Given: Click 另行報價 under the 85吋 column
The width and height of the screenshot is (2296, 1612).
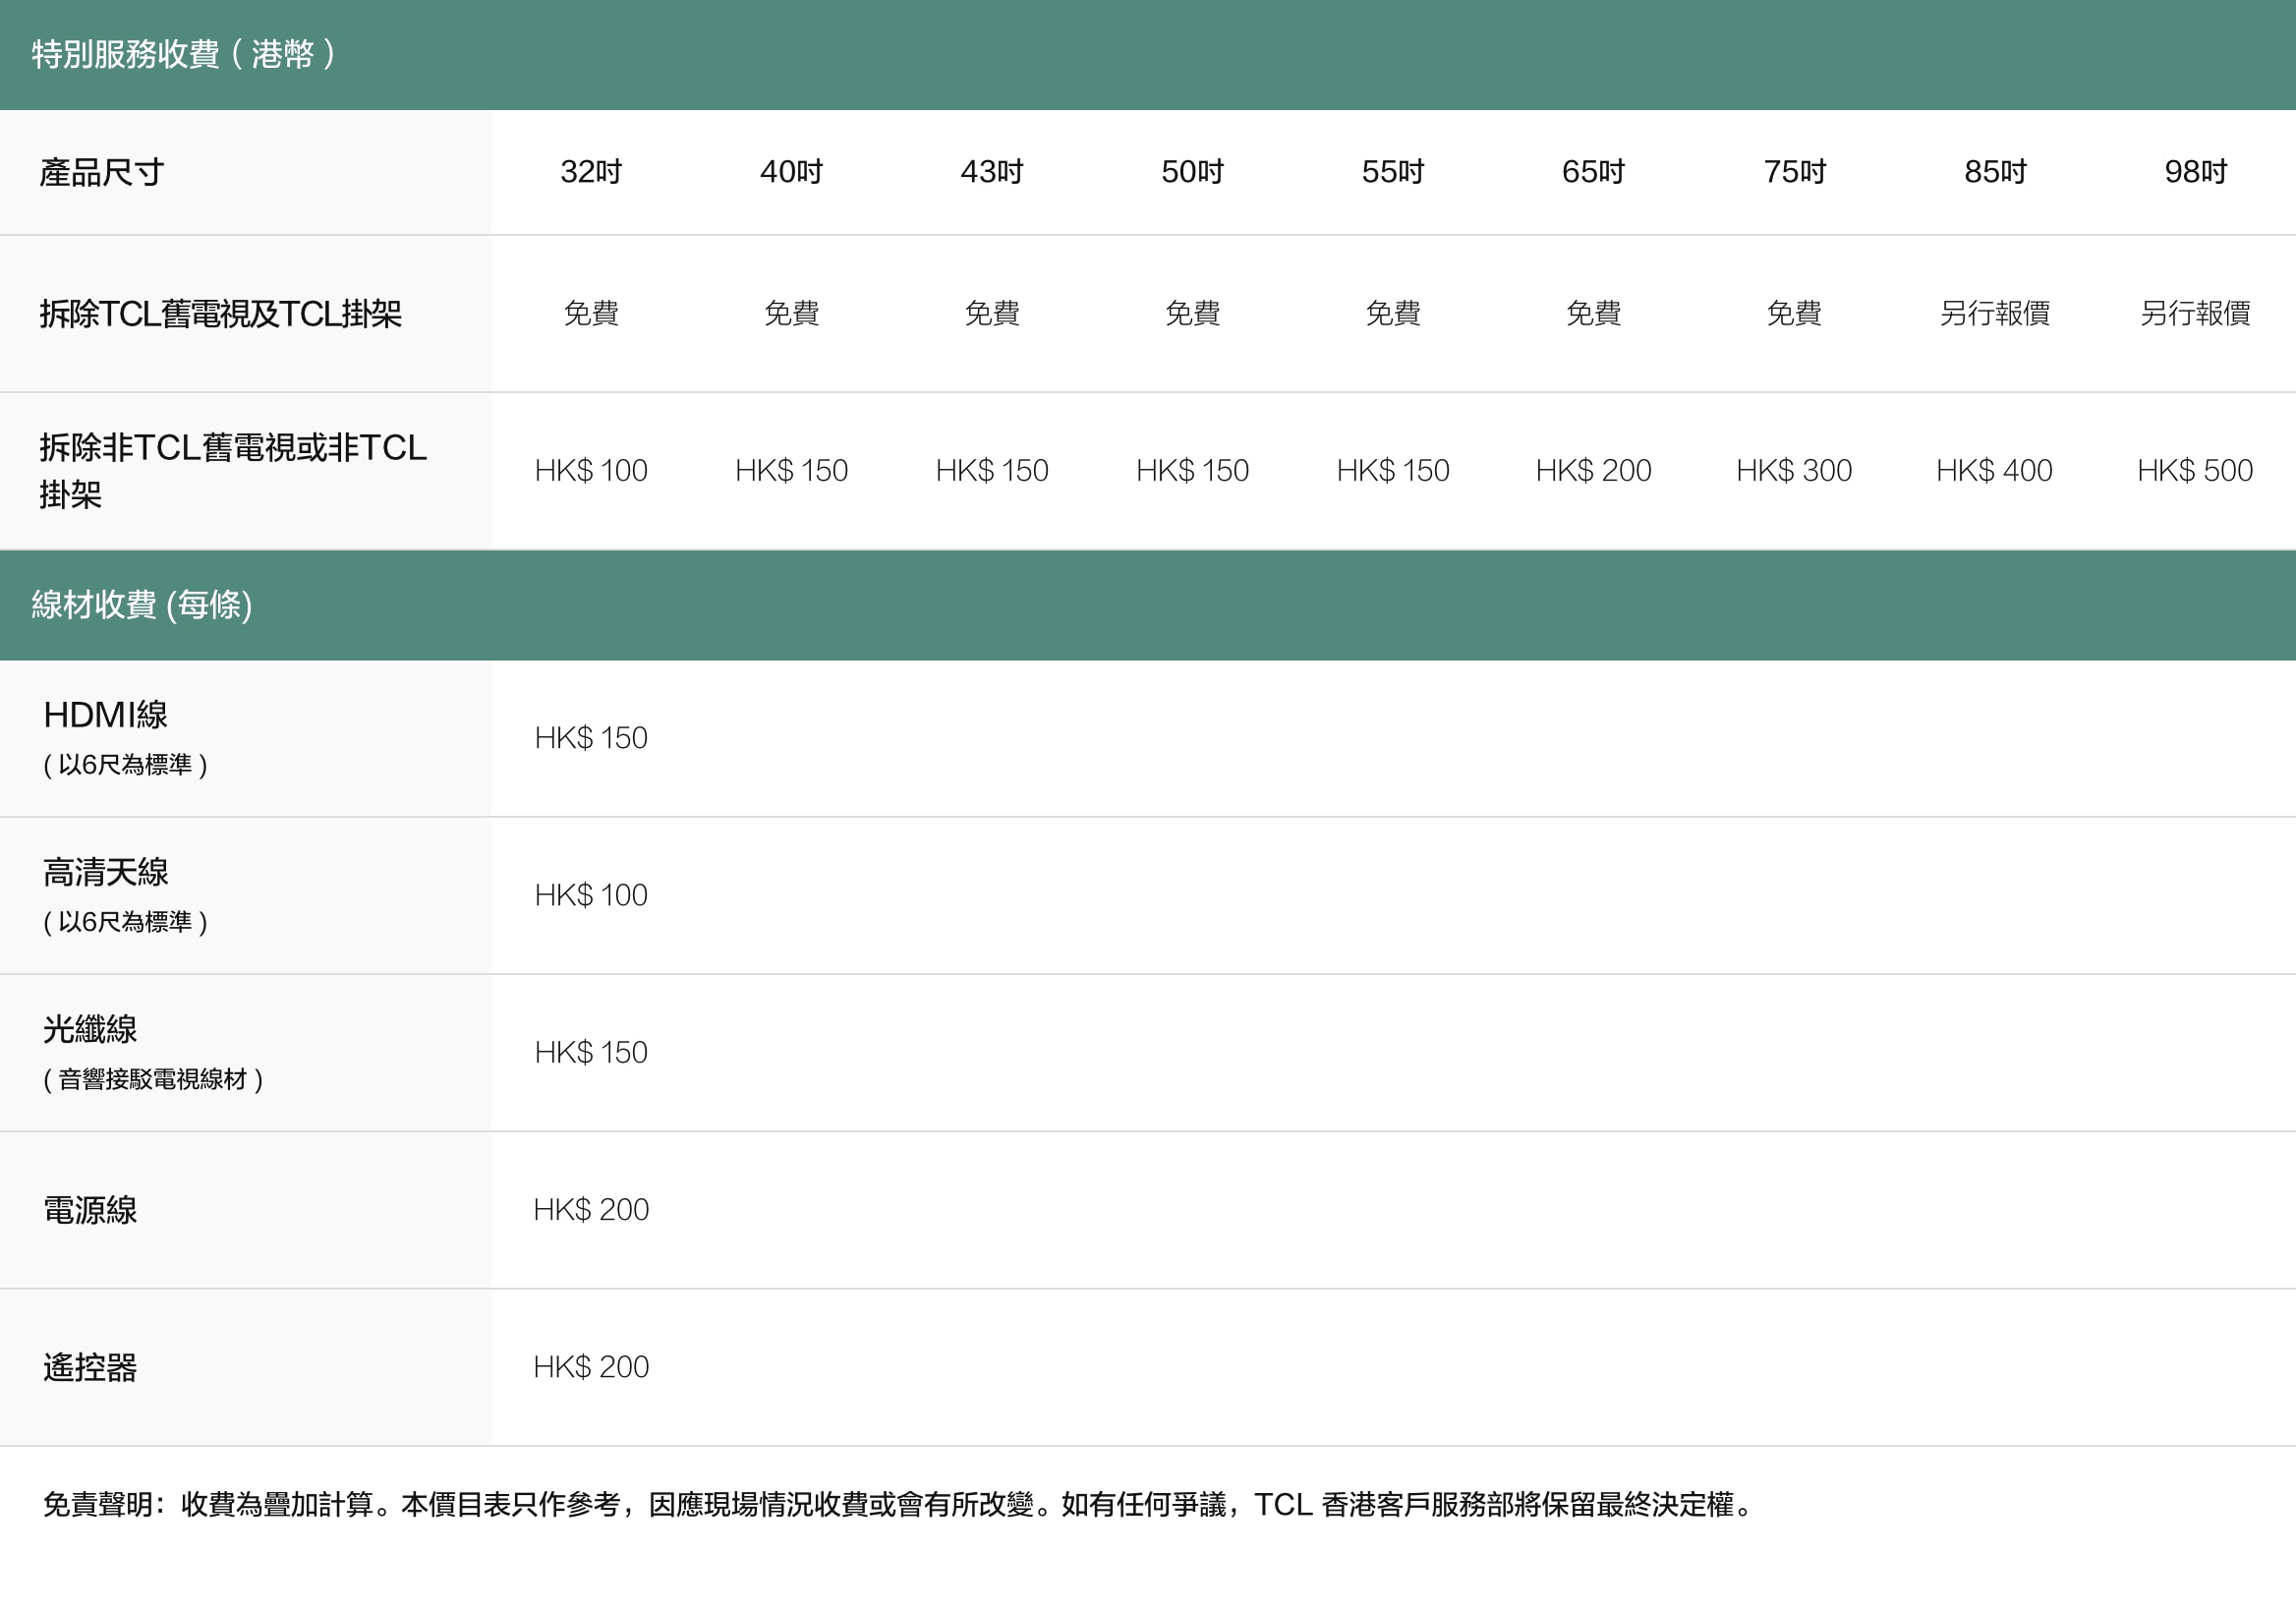Looking at the screenshot, I should (1994, 314).
